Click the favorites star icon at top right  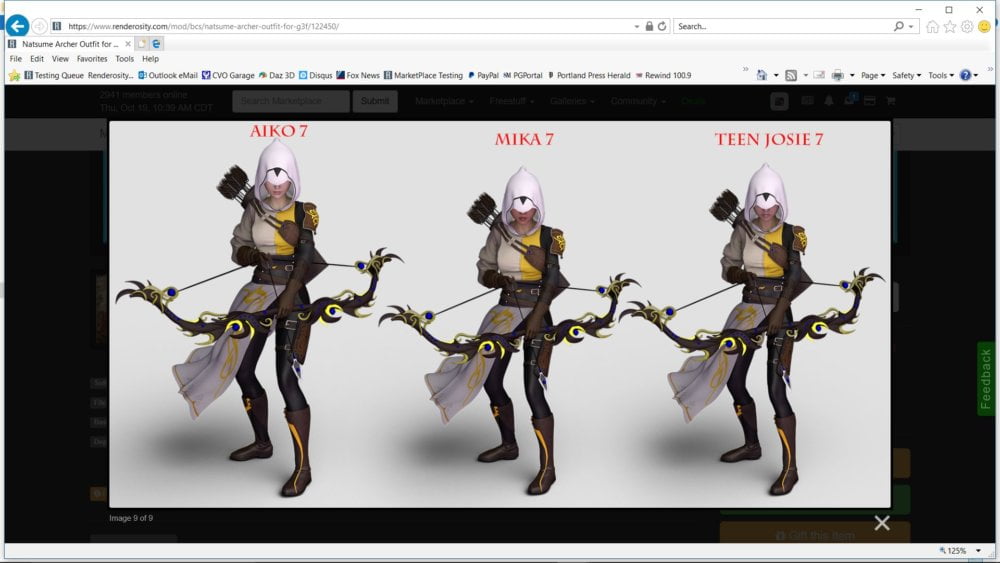950,26
